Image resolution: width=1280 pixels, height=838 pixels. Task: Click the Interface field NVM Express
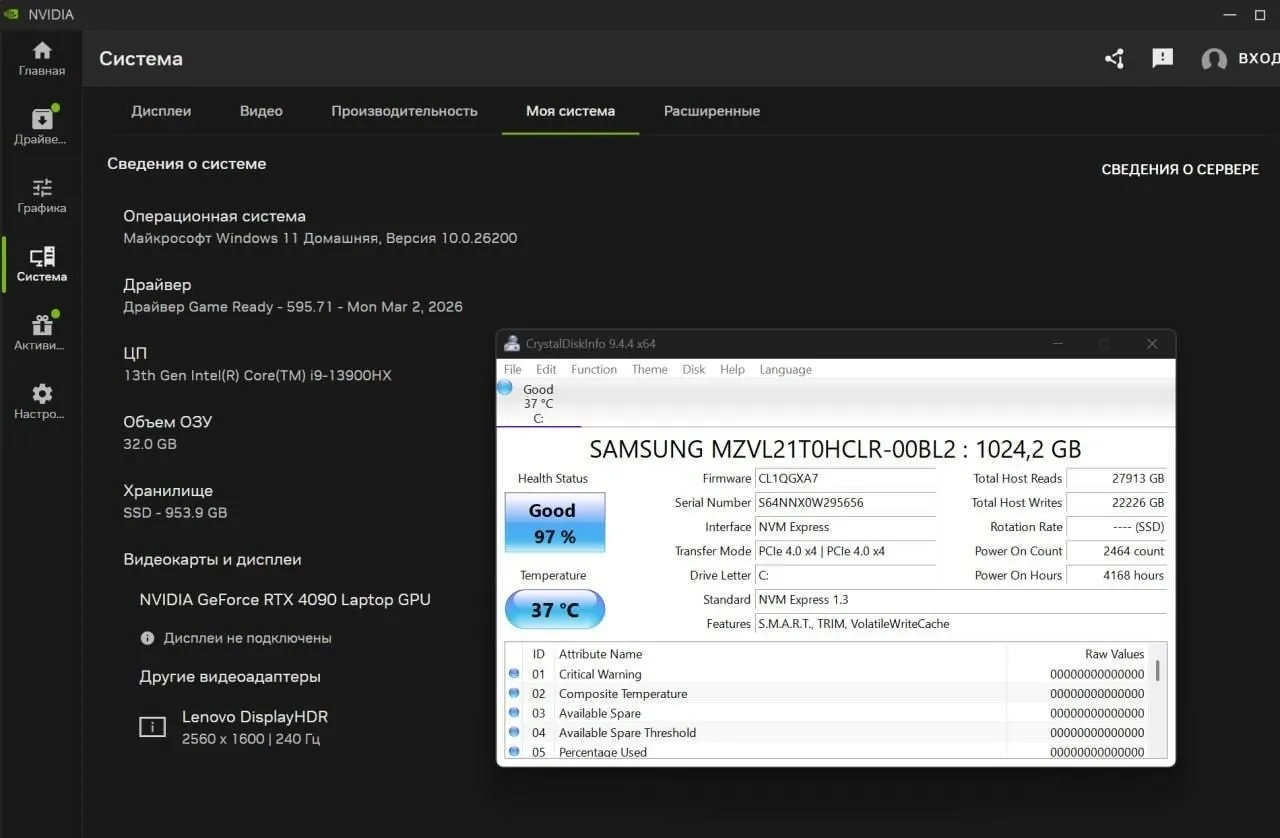(x=845, y=527)
